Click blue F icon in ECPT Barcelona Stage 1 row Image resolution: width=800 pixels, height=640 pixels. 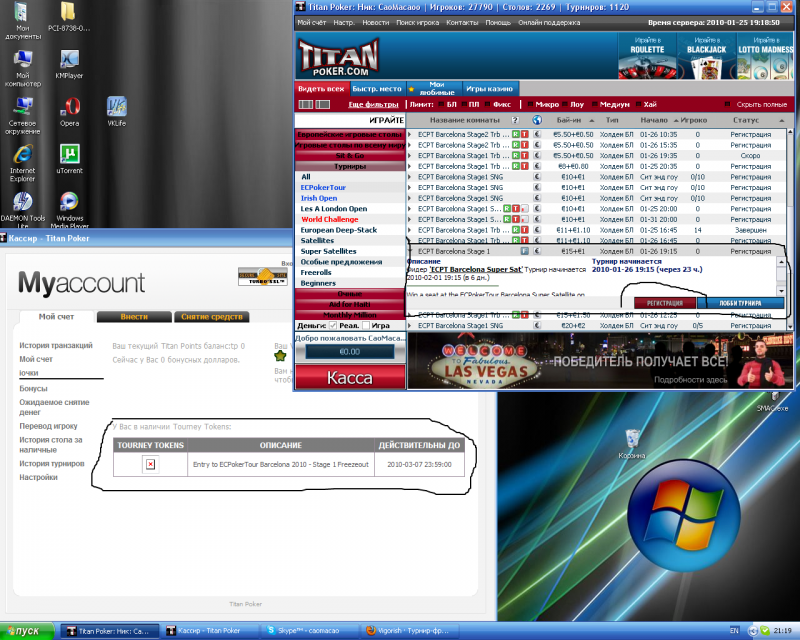click(x=524, y=251)
